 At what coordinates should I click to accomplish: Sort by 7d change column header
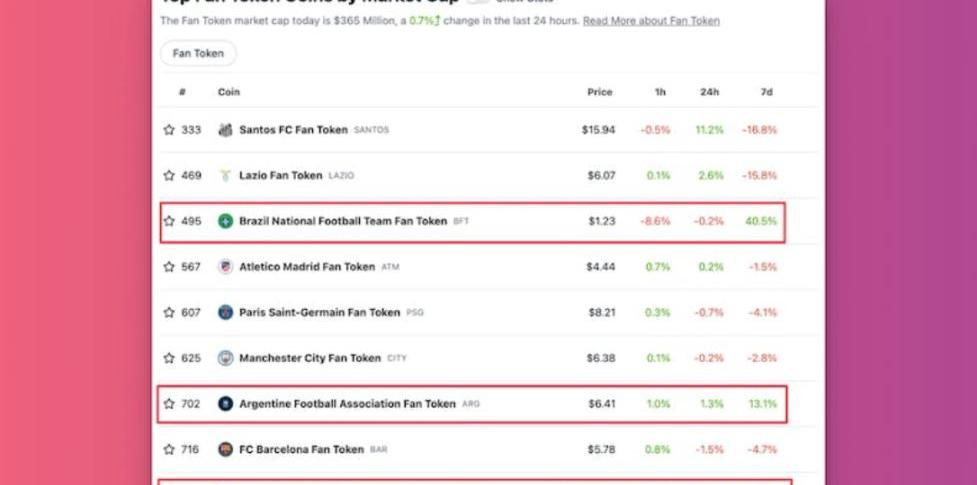[766, 92]
